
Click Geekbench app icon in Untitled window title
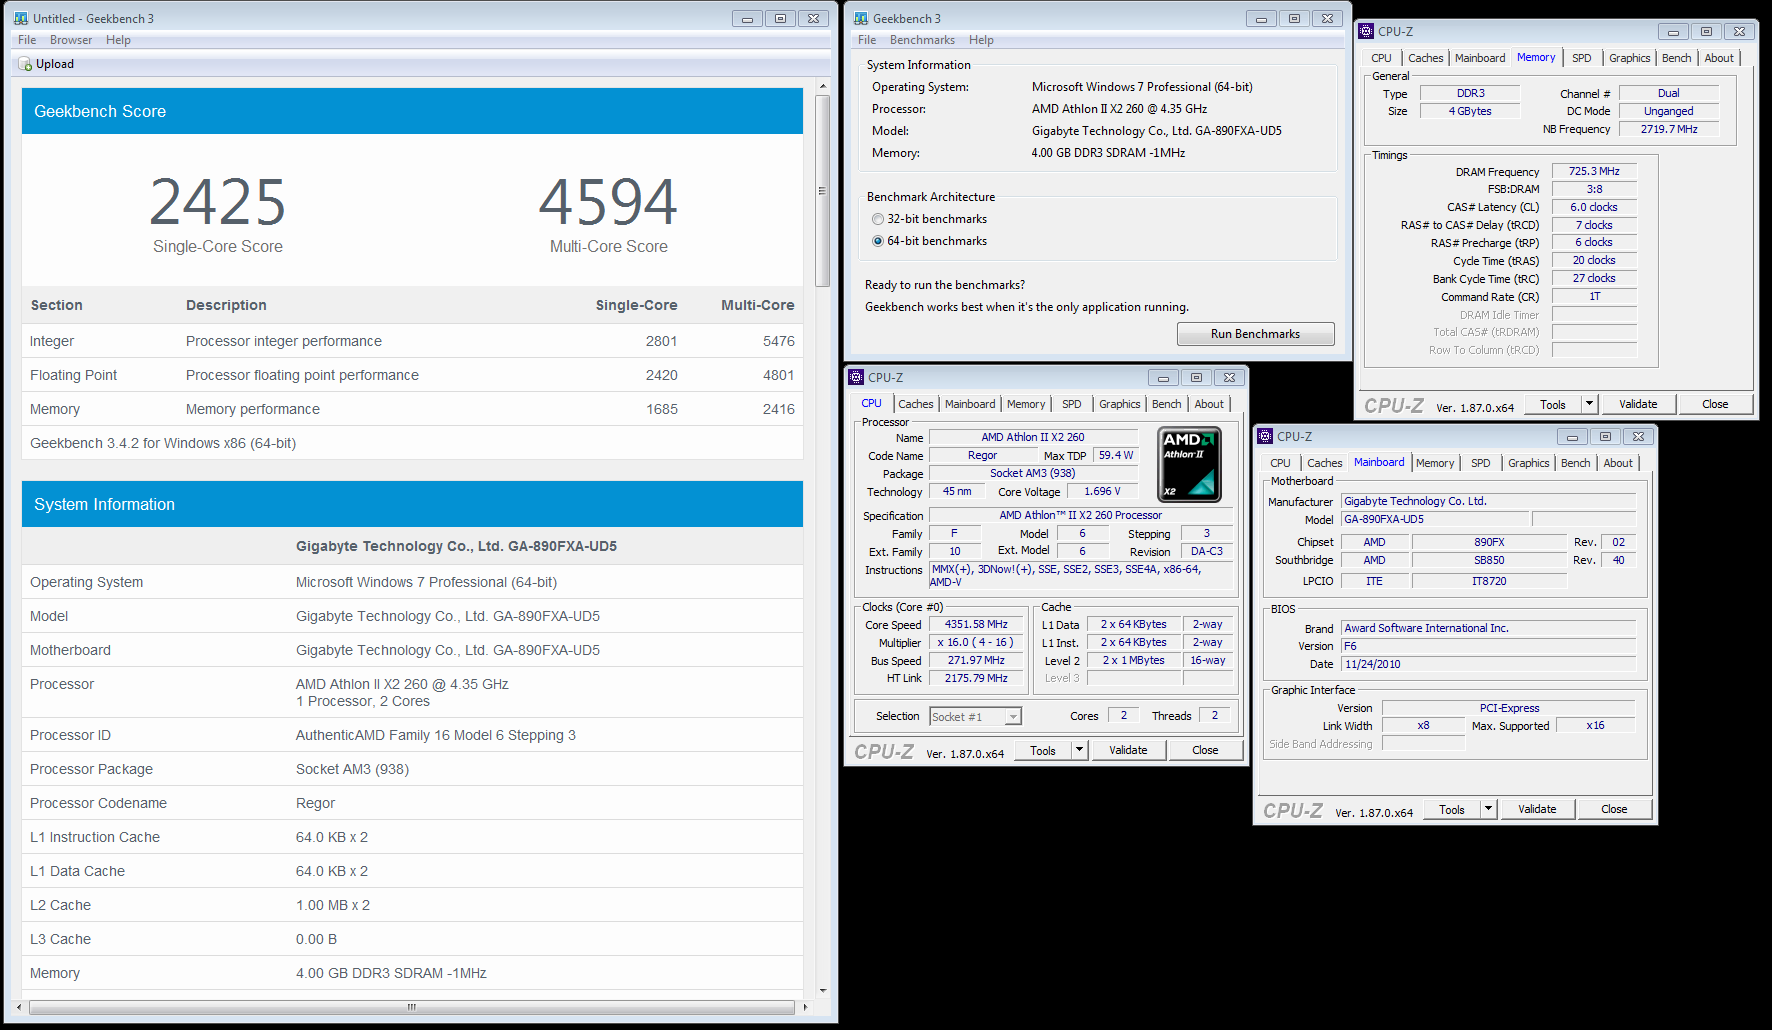(21, 18)
